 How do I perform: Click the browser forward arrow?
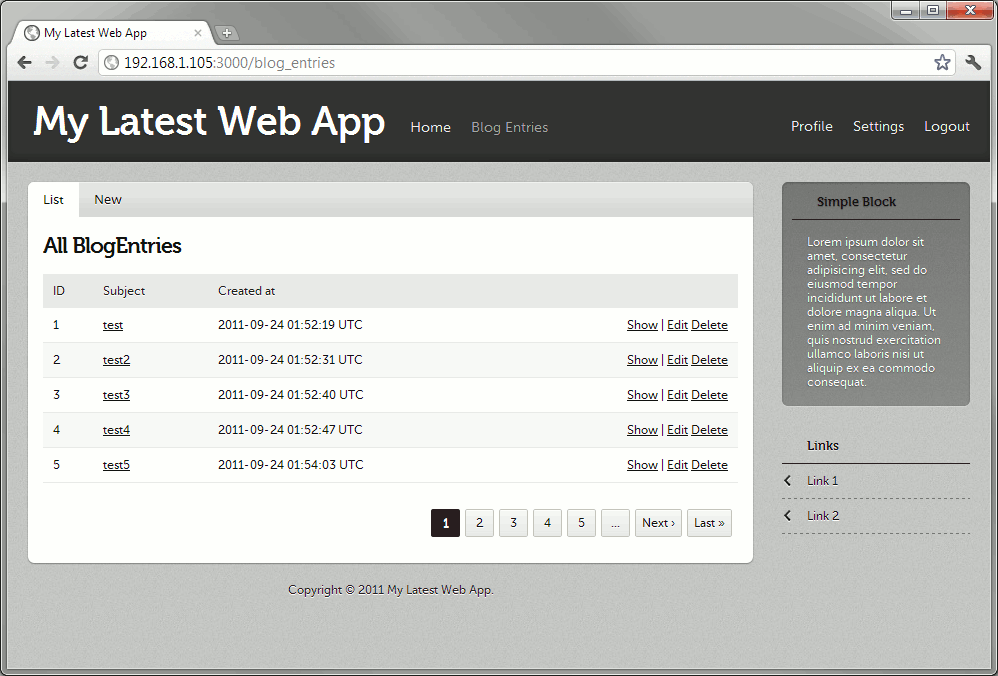pyautogui.click(x=52, y=62)
